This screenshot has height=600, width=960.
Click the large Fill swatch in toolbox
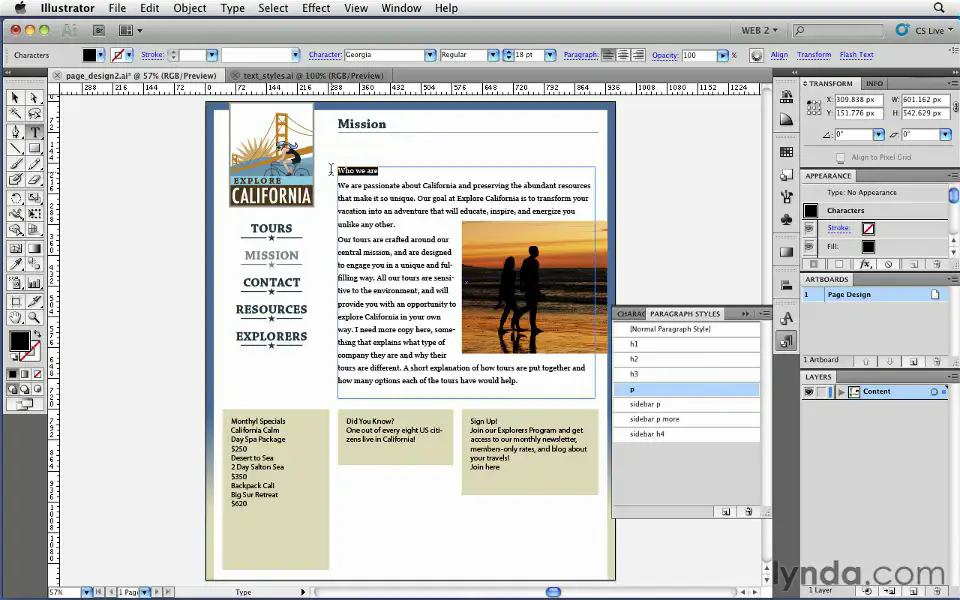19,340
